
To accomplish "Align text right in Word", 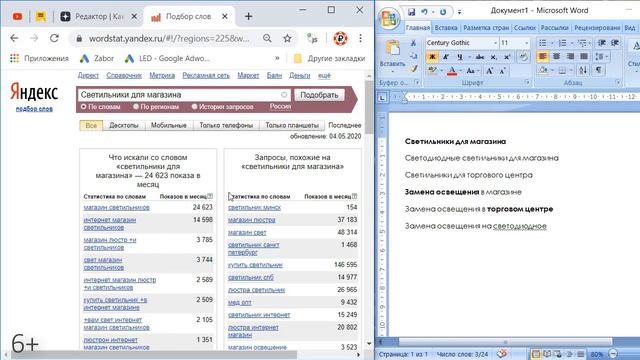I will tap(570, 56).
